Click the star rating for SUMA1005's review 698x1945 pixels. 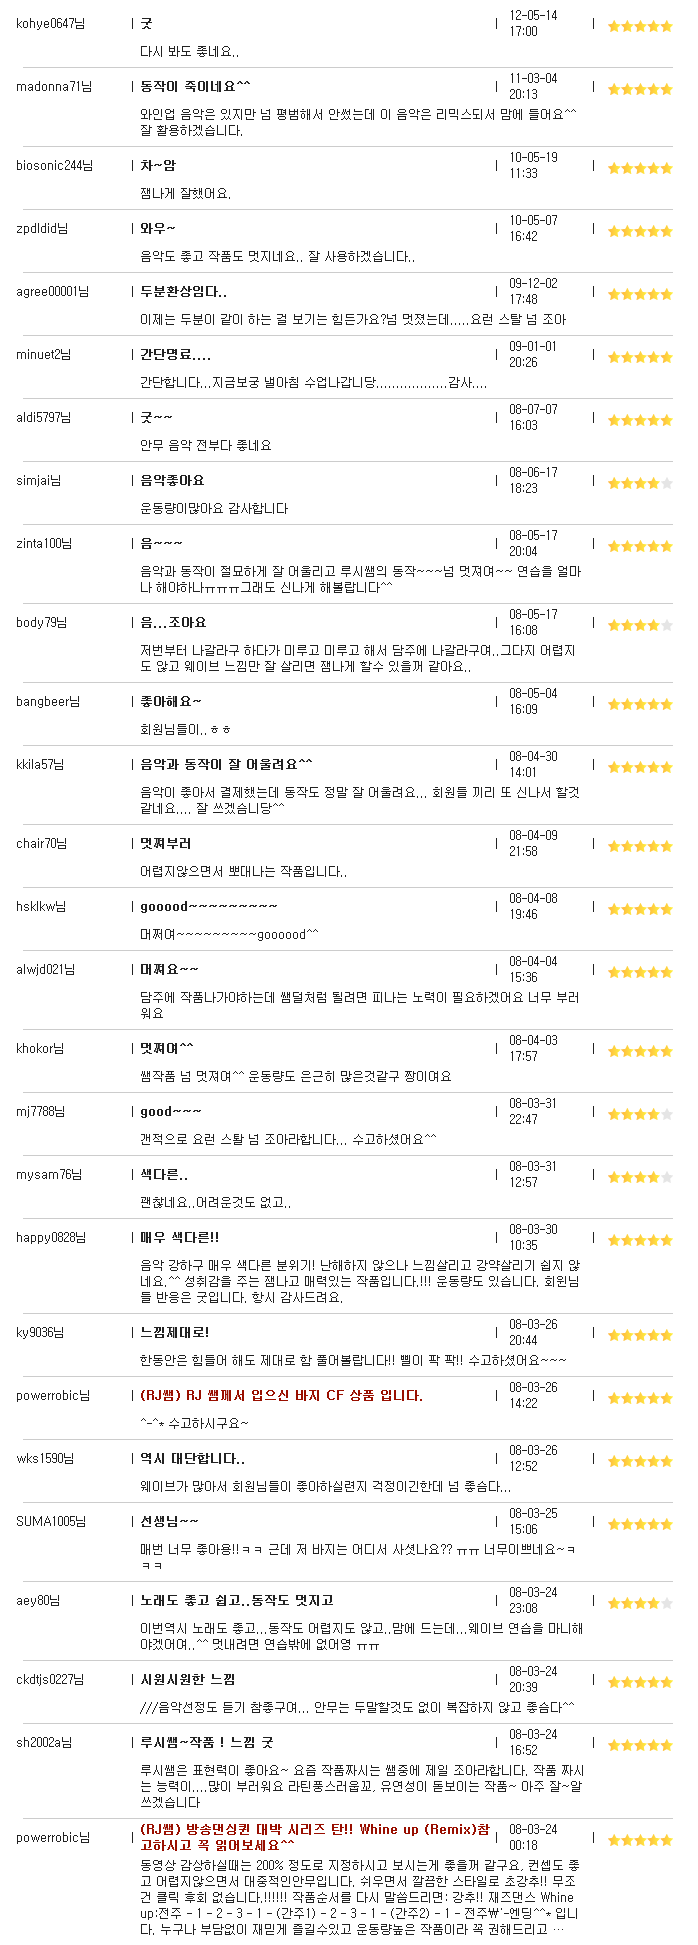640,1525
